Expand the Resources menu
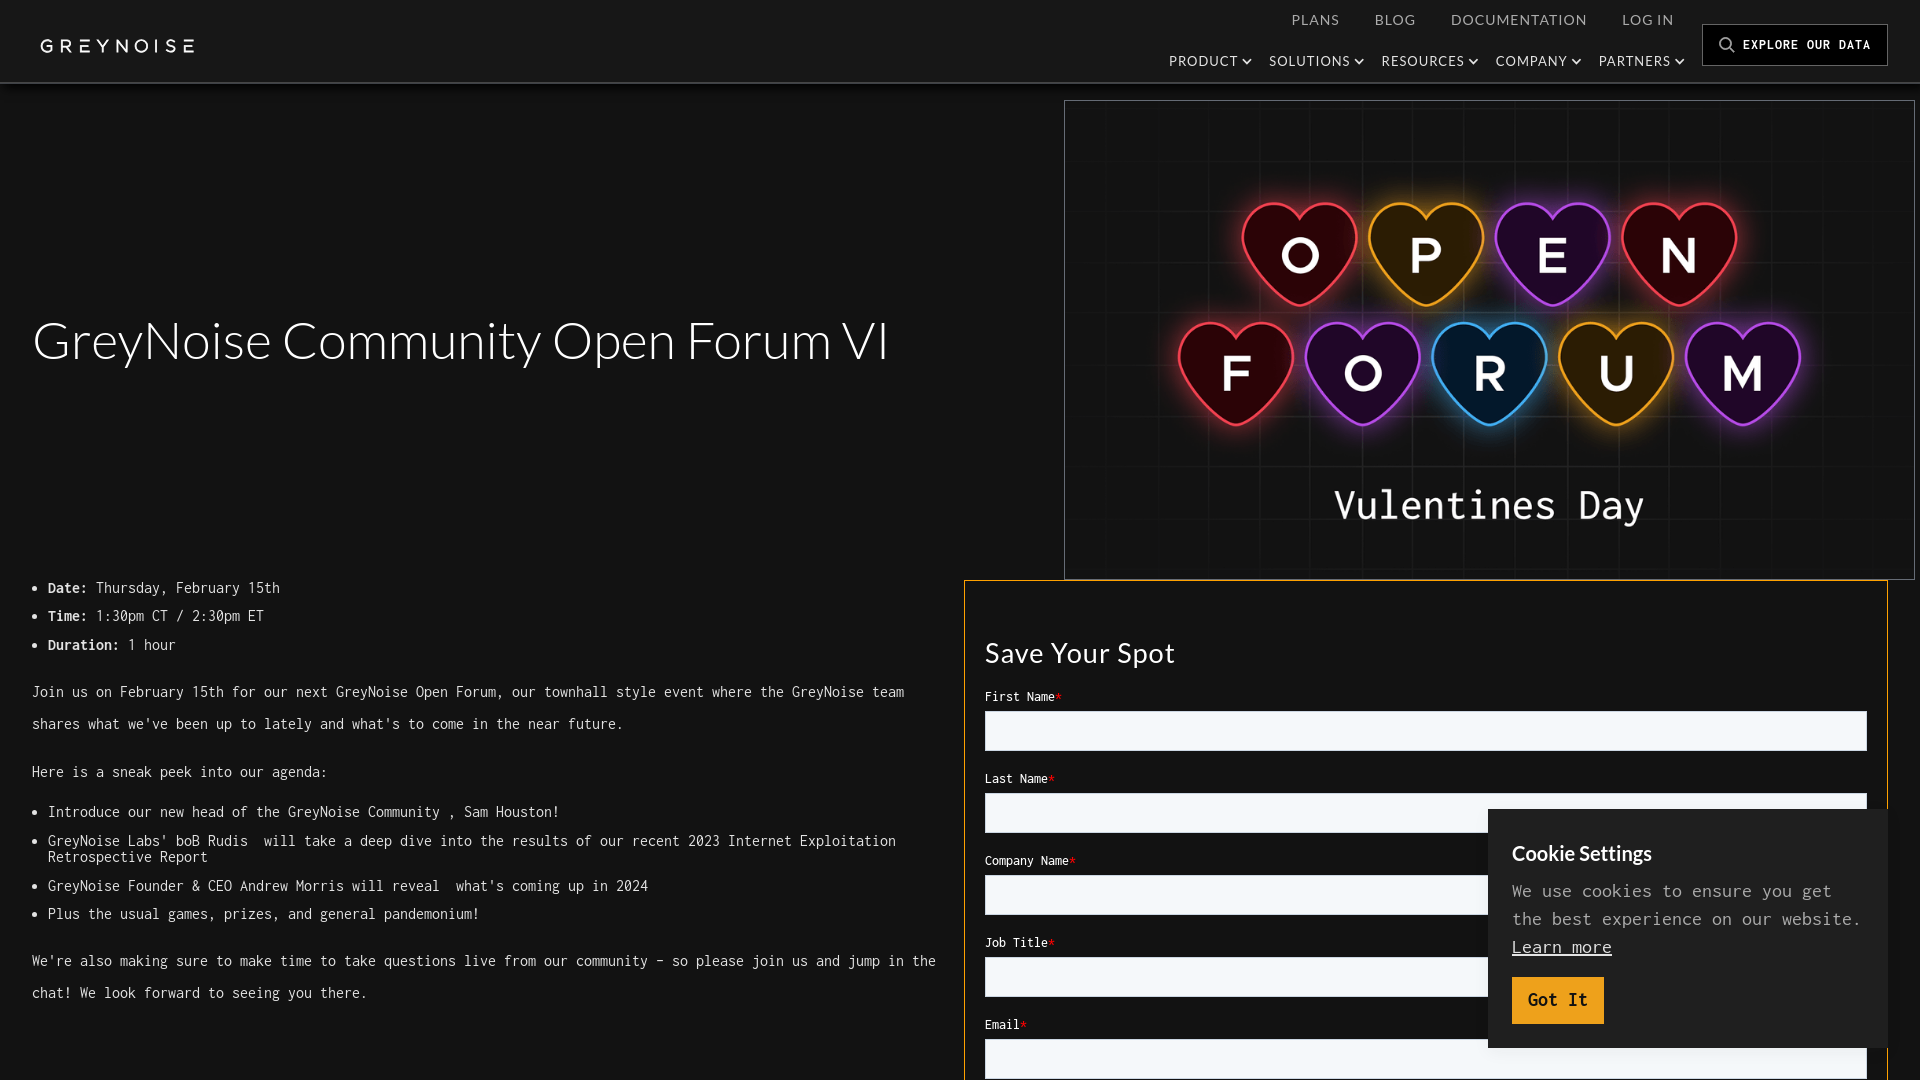The width and height of the screenshot is (1920, 1080). (1429, 61)
